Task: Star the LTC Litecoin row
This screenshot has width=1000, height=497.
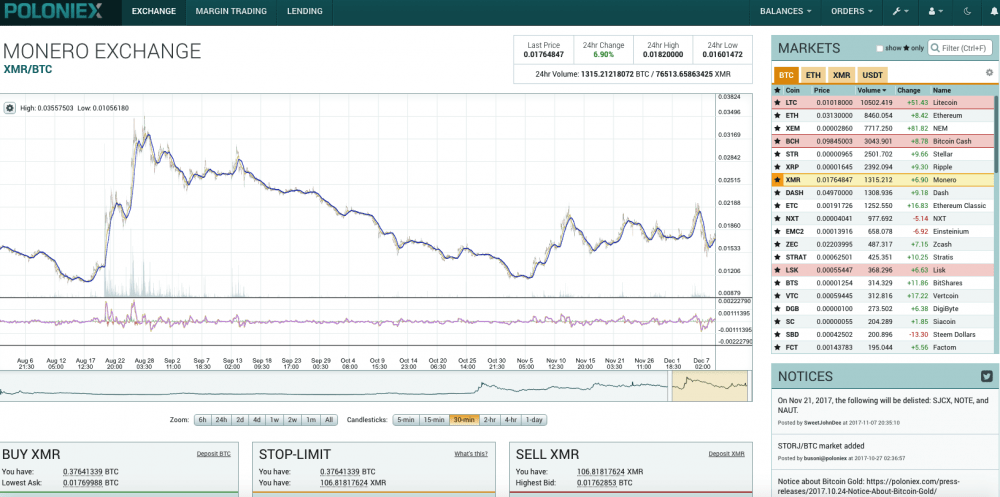Action: coord(777,103)
